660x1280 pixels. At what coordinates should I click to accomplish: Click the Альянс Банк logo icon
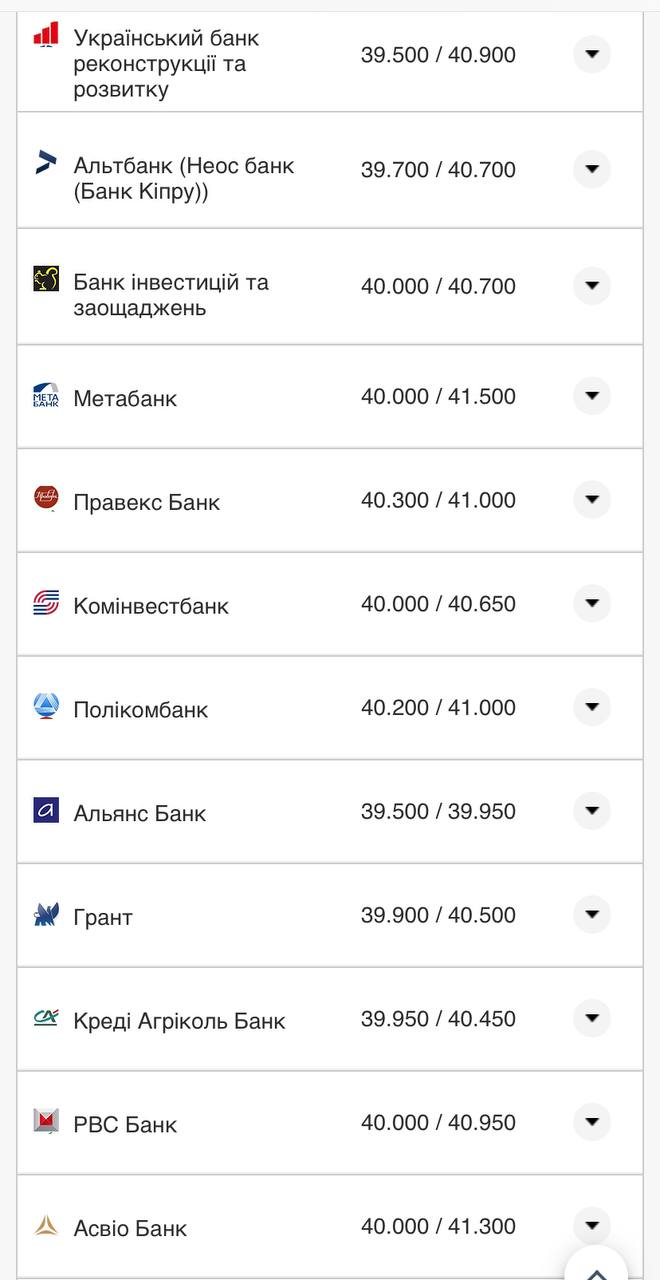[x=46, y=811]
